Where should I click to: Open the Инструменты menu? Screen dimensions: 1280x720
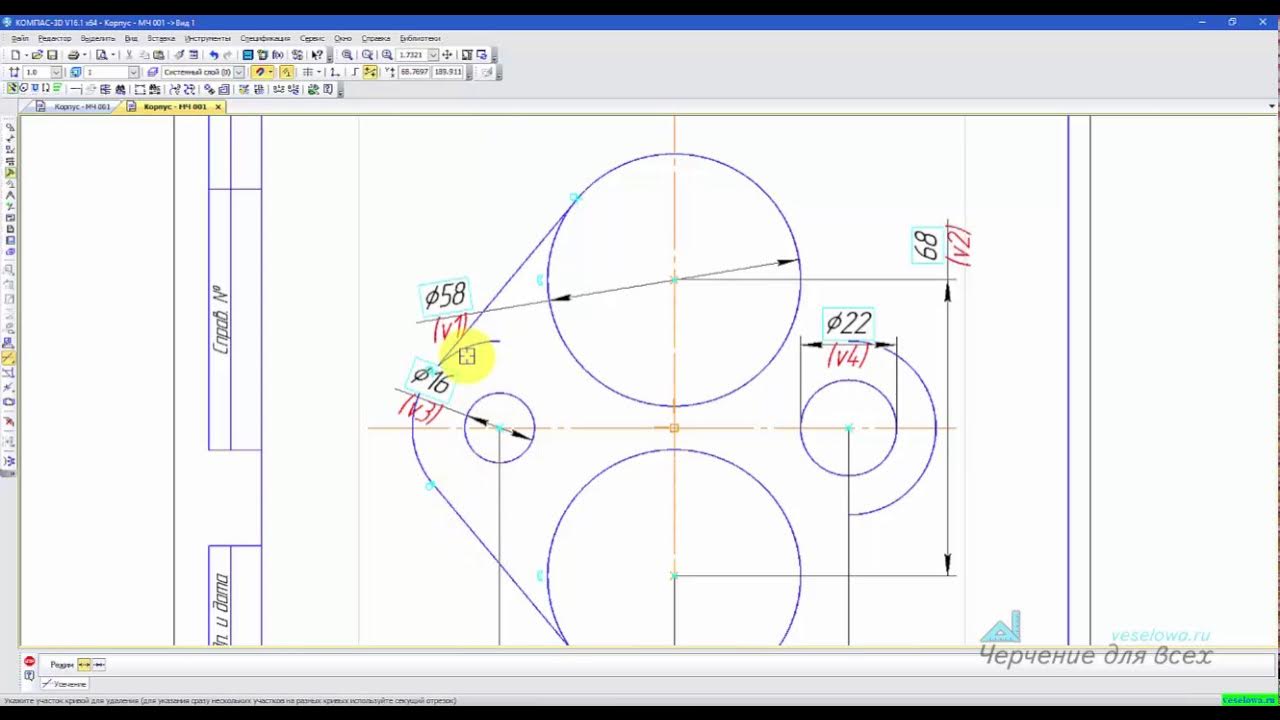[x=208, y=38]
